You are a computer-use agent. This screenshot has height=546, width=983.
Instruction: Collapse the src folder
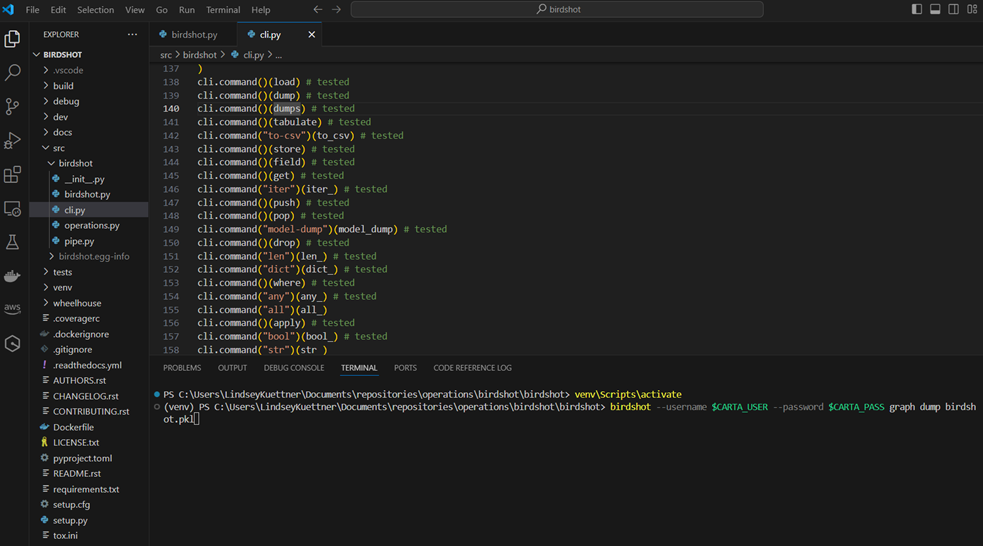pyautogui.click(x=89, y=148)
